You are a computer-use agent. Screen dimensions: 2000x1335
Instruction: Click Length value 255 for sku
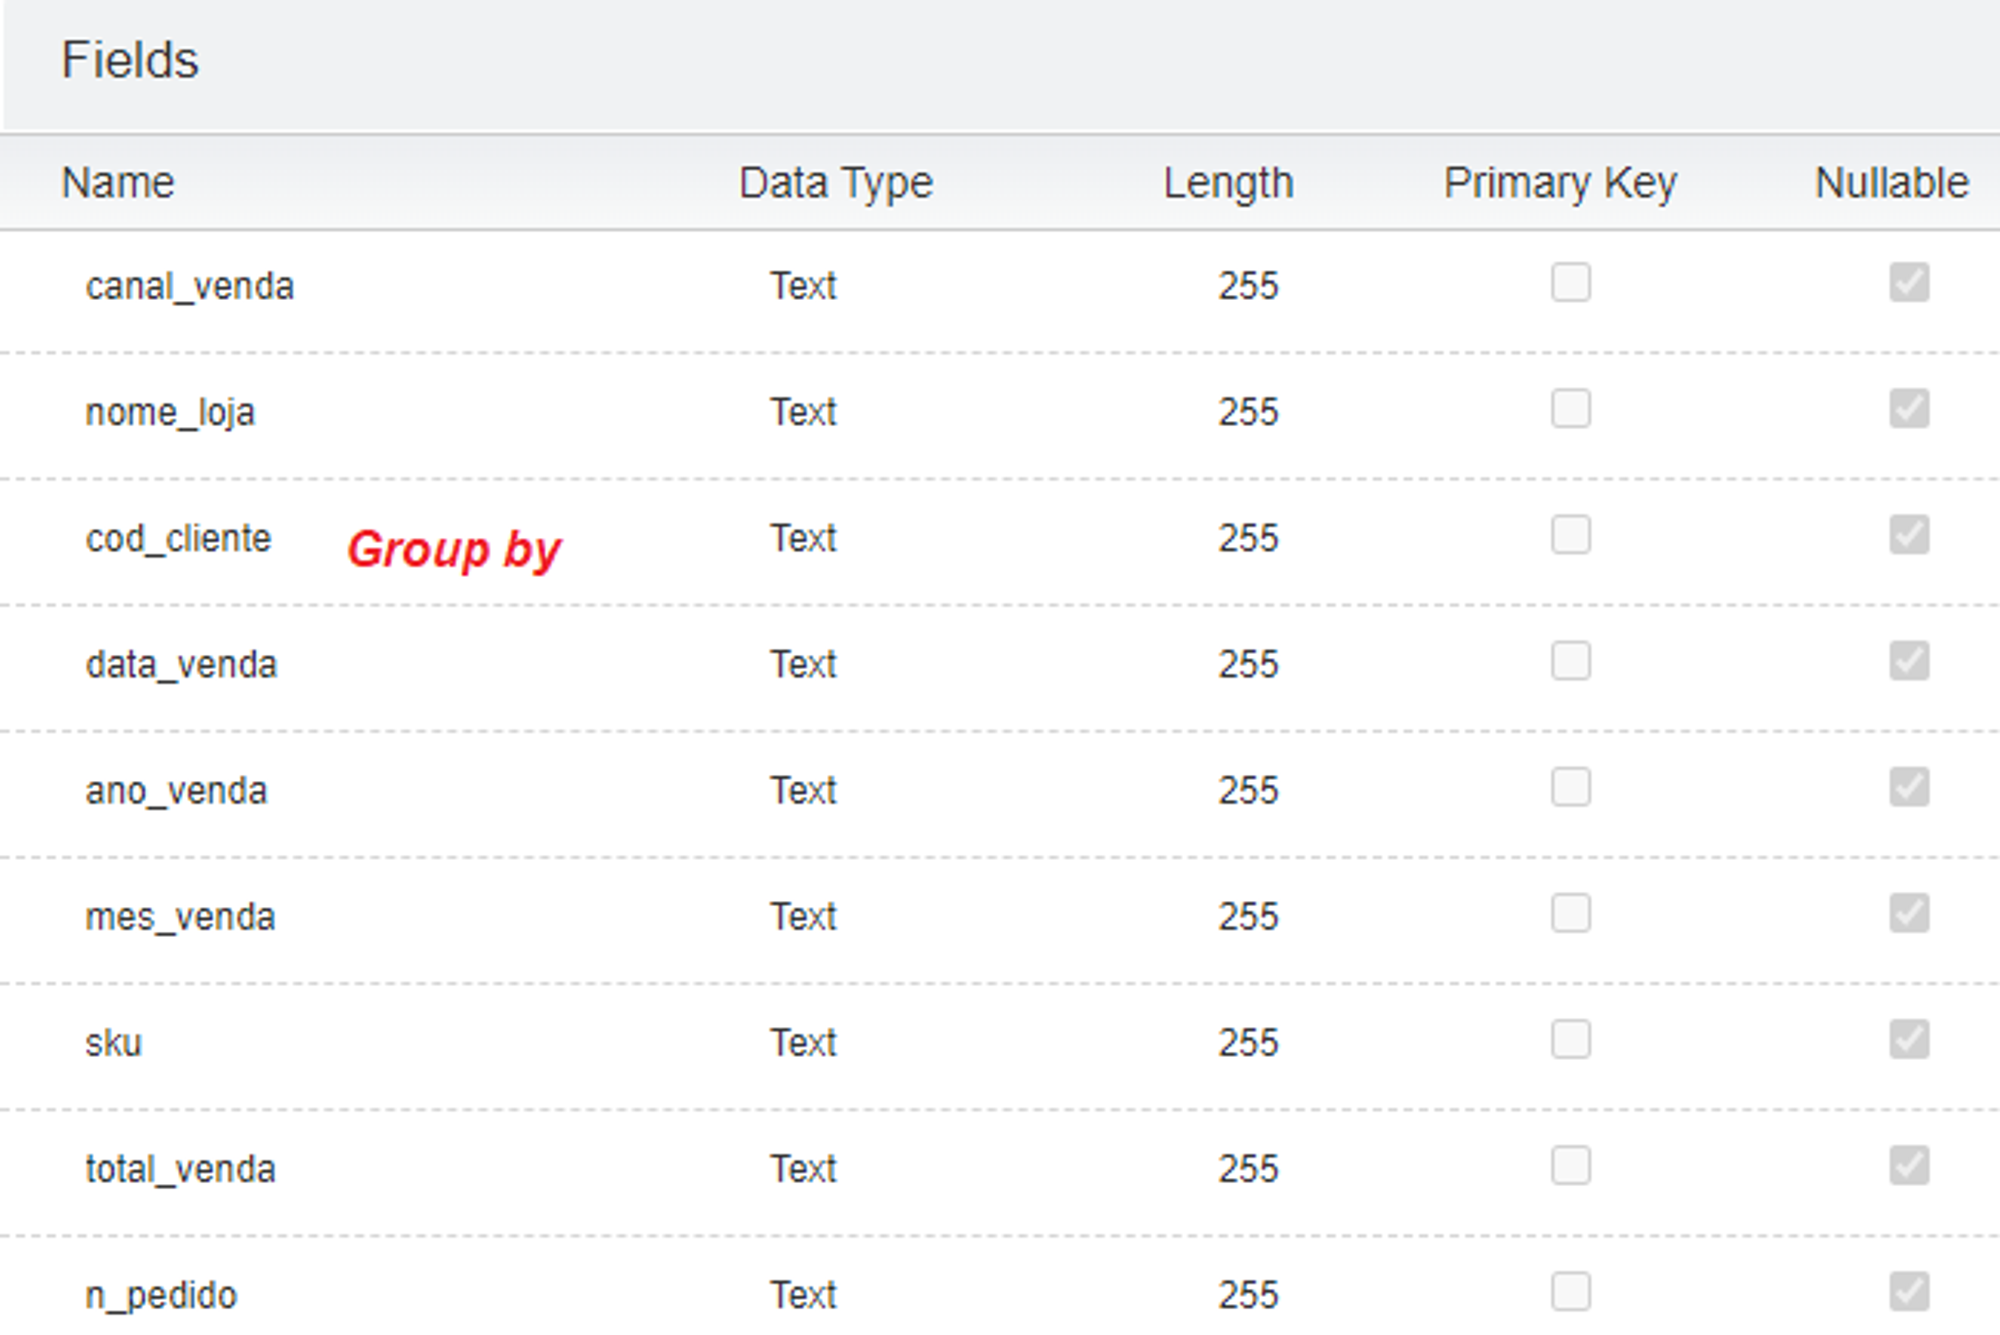(x=1247, y=1043)
